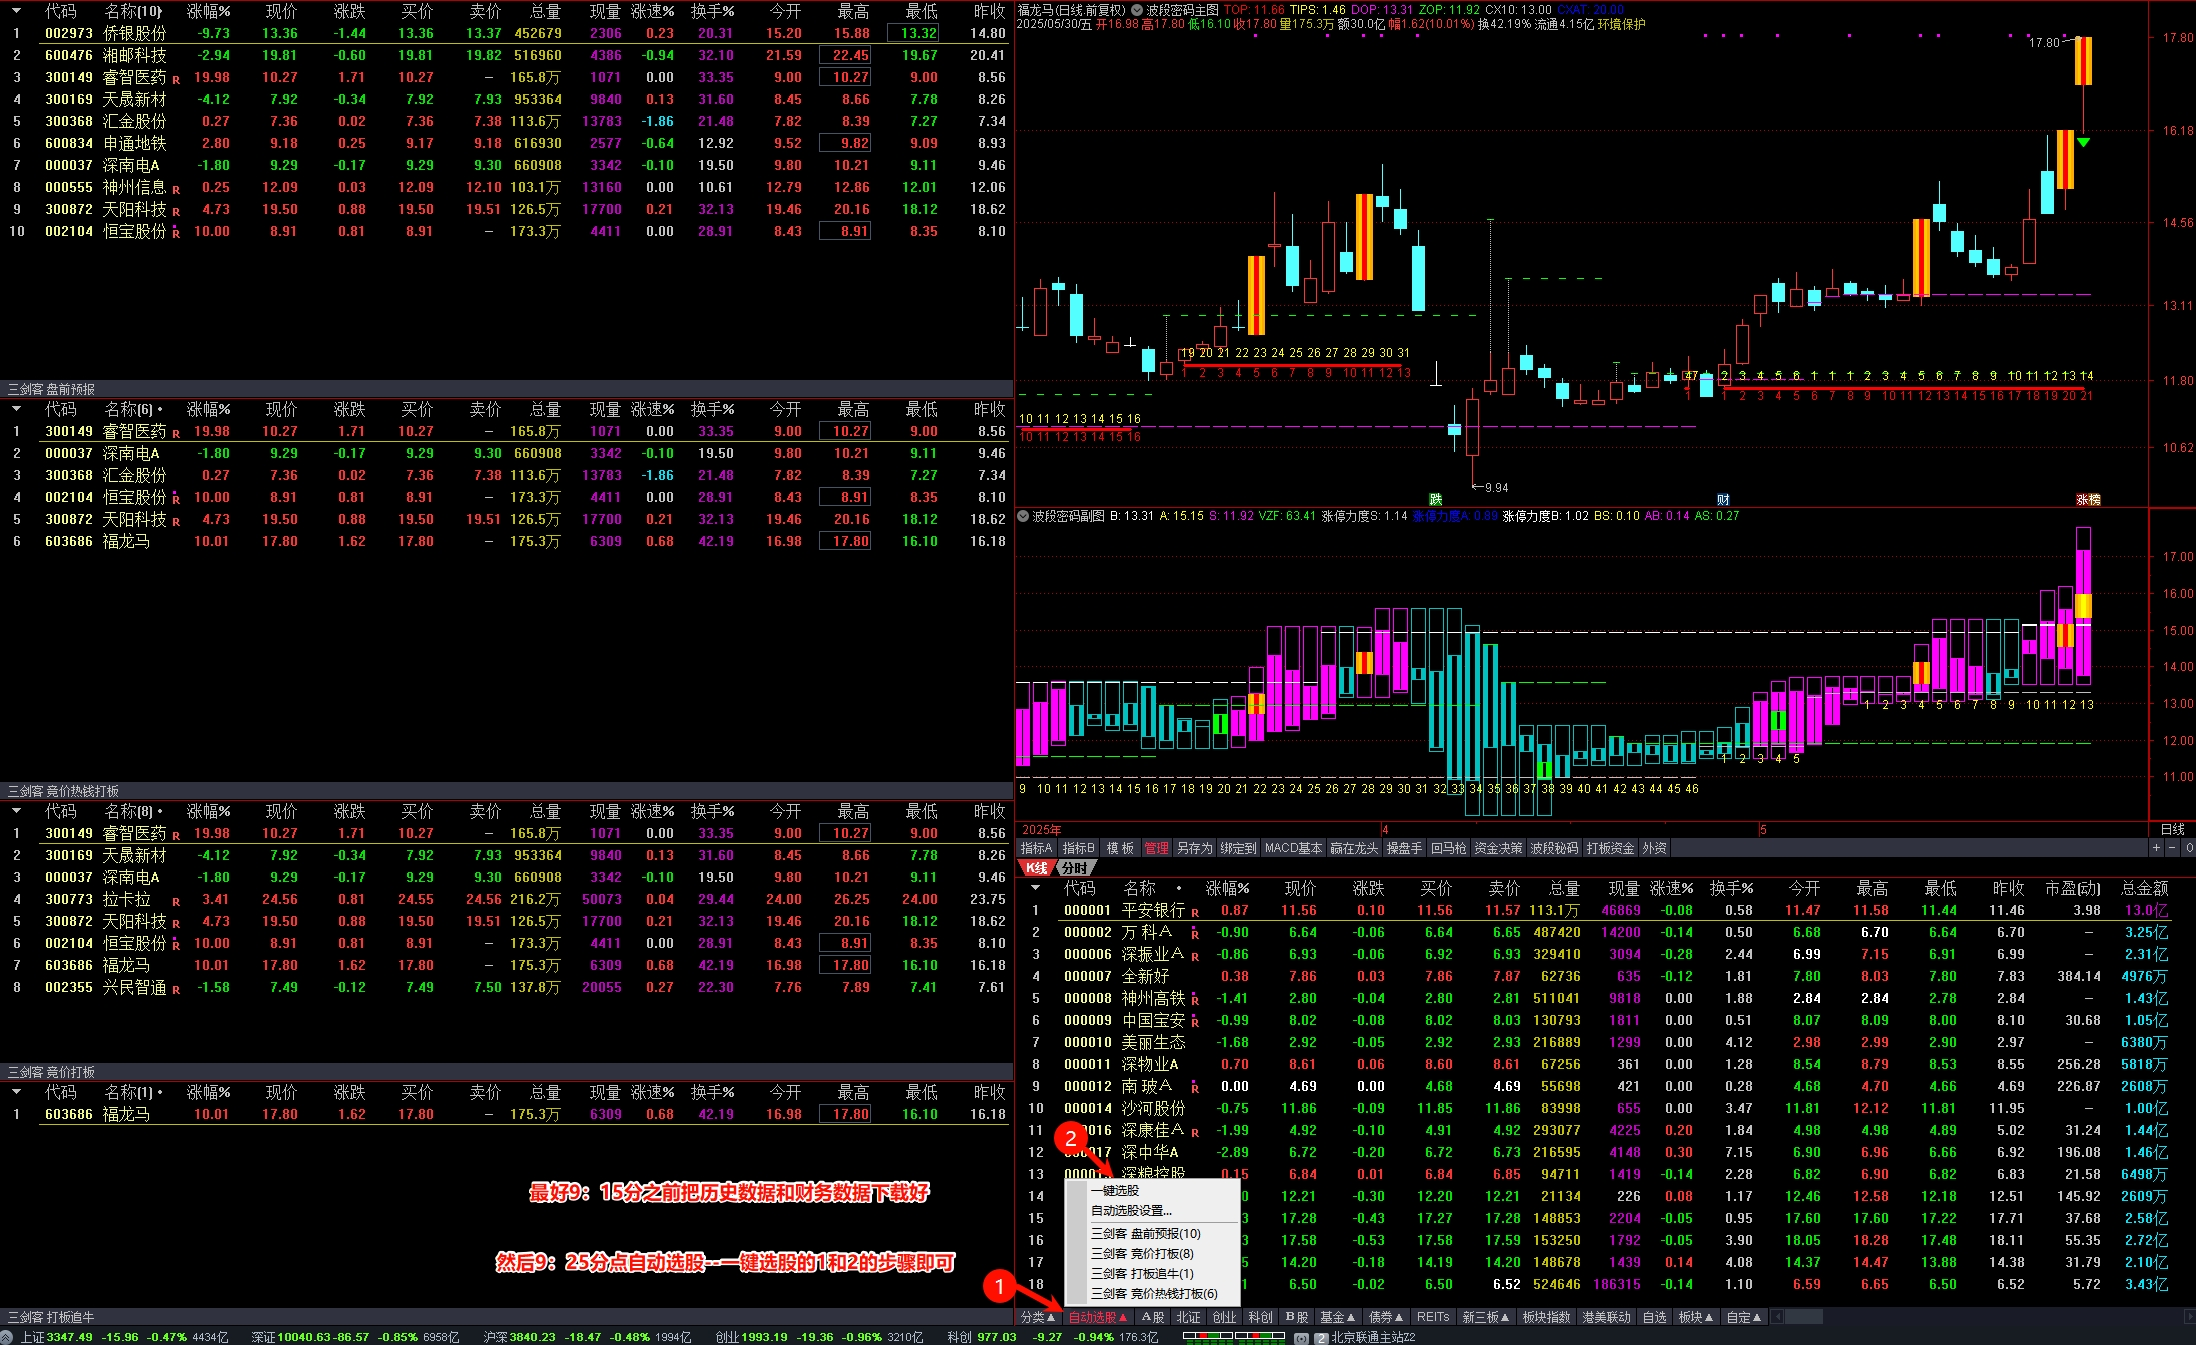Click the minus icon on indicator toolbar
Screen dimensions: 2196x1345
pos(2171,848)
